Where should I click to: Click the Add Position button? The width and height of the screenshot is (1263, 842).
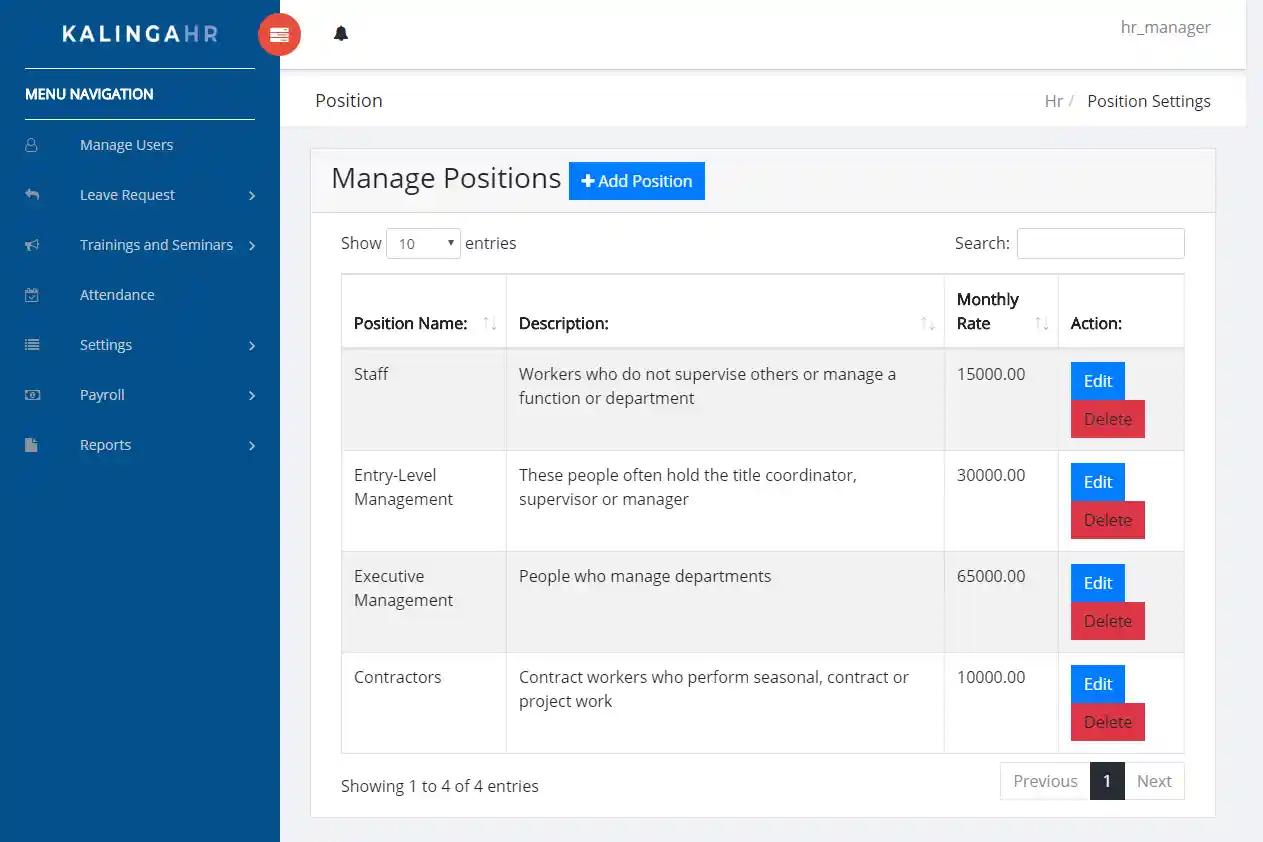coord(637,181)
